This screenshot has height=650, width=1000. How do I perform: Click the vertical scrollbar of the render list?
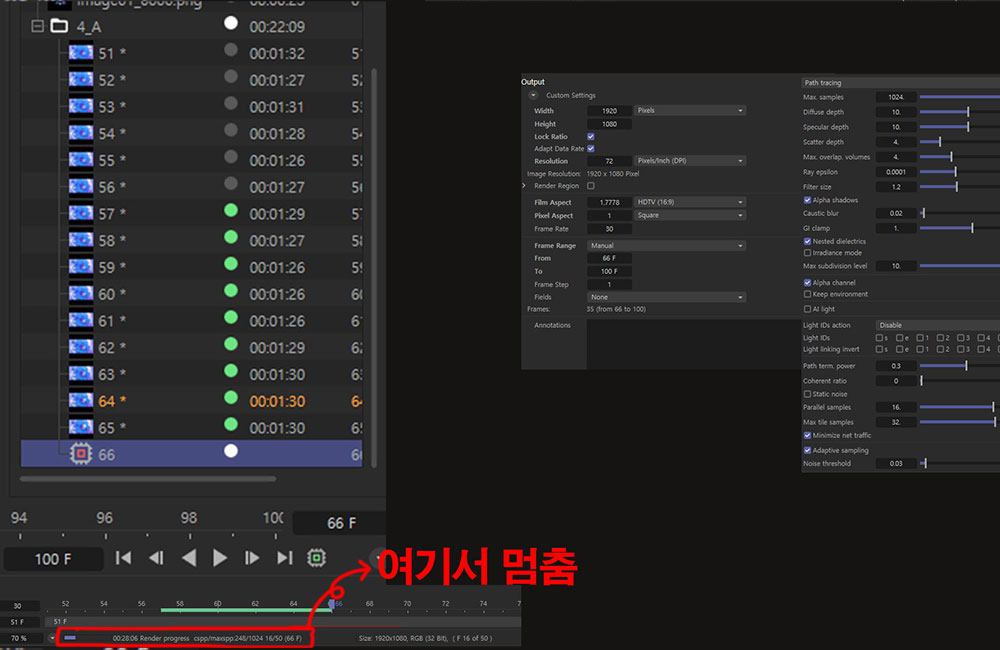(x=374, y=268)
